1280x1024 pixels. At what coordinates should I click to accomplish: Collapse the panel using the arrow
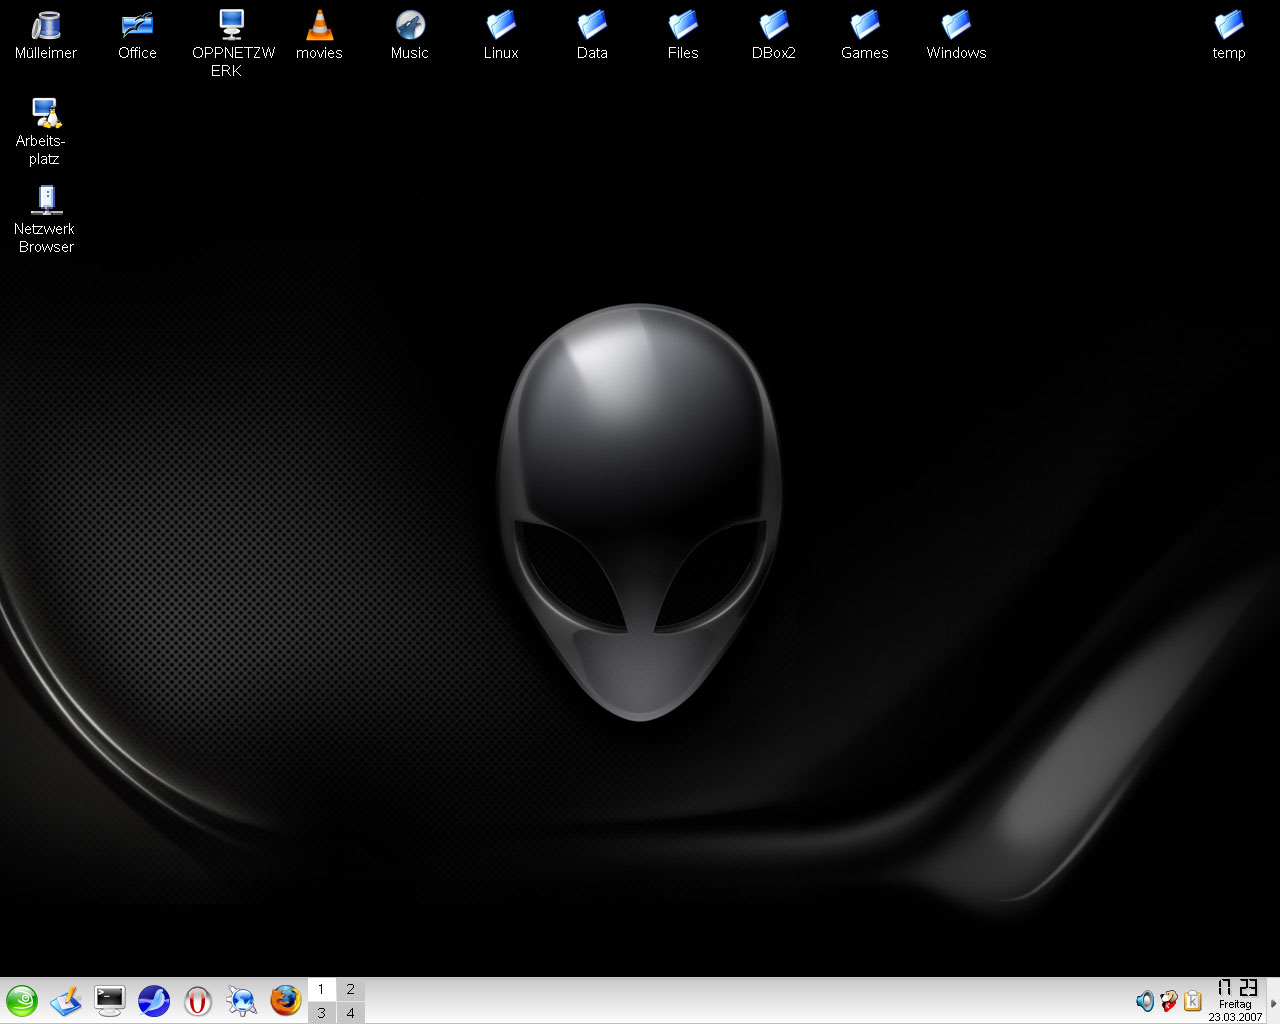pos(1273,1002)
